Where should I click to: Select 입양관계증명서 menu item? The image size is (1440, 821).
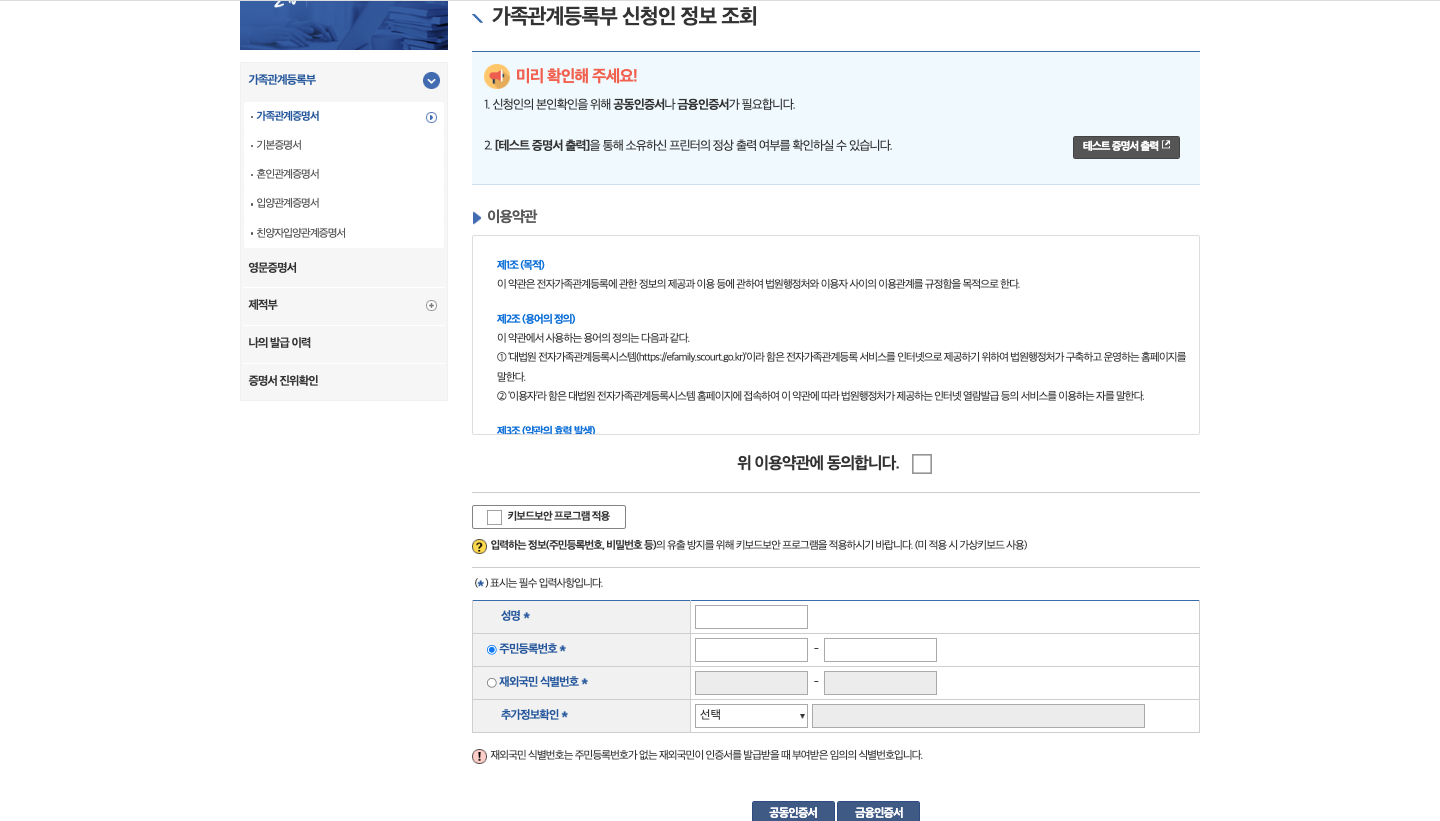288,203
